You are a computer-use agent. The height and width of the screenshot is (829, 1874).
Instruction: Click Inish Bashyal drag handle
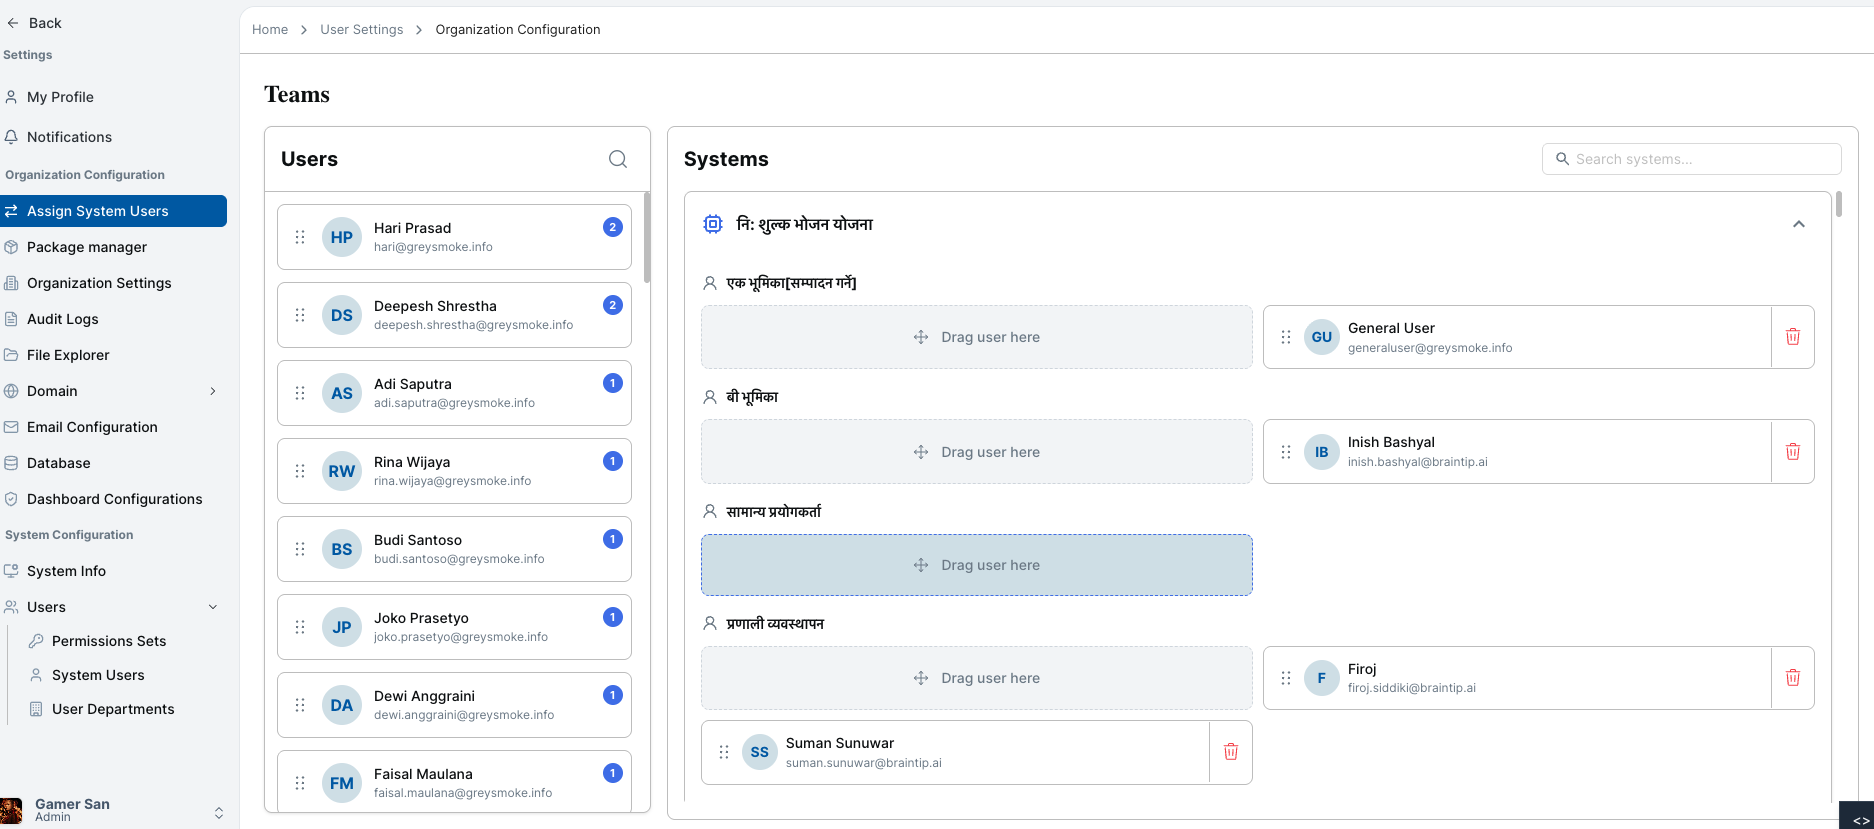1286,452
